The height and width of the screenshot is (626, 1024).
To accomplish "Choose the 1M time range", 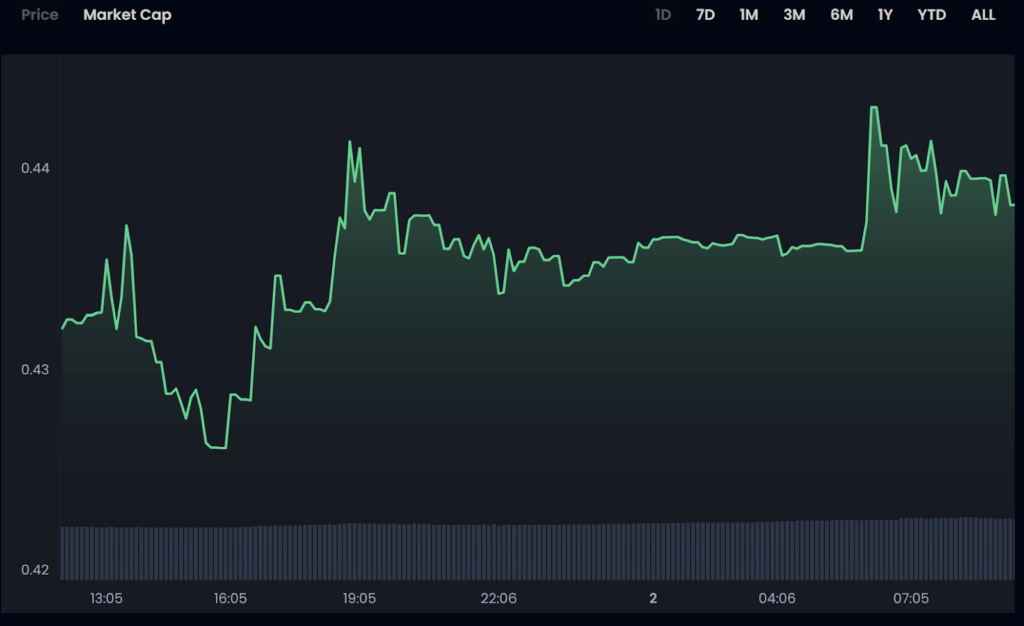I will pos(748,15).
